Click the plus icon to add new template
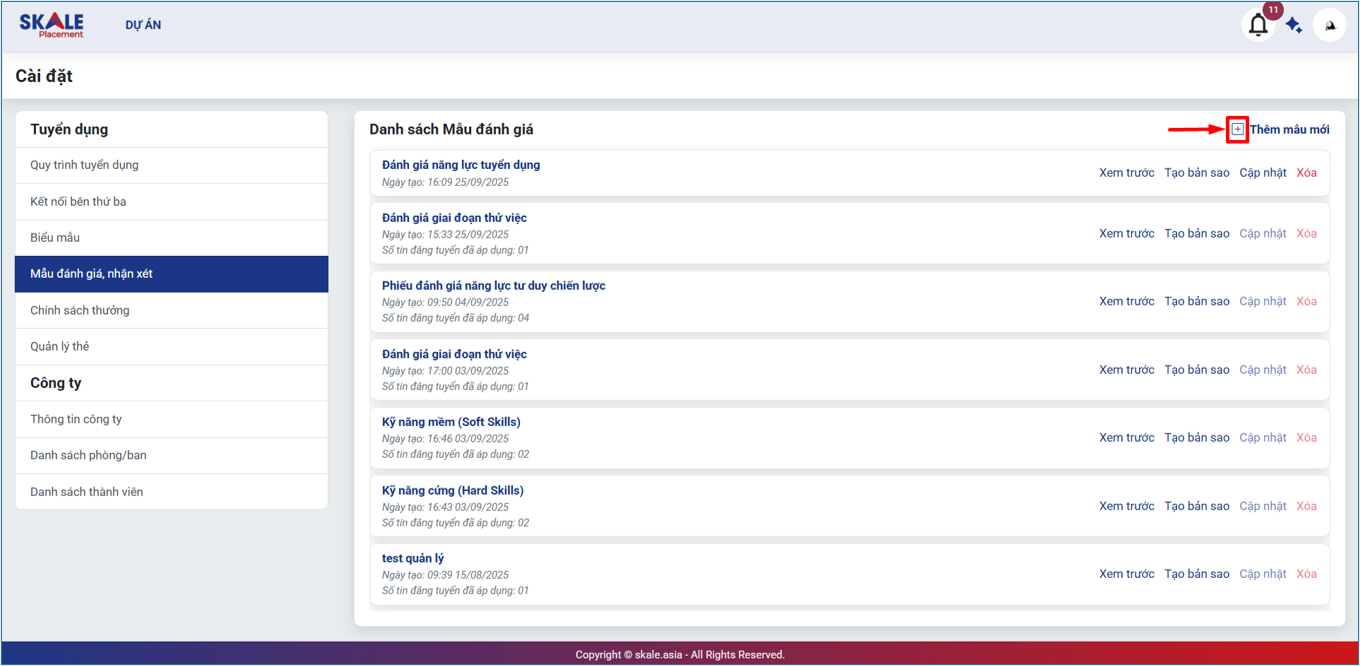 (x=1238, y=129)
